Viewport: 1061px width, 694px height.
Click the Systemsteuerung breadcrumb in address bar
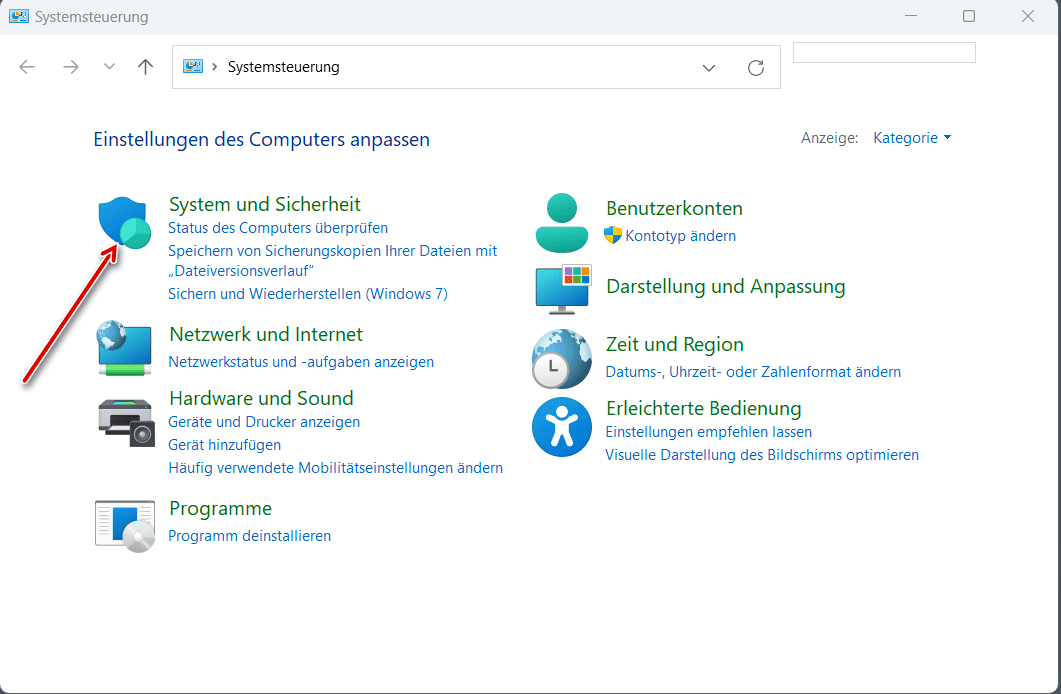click(283, 67)
